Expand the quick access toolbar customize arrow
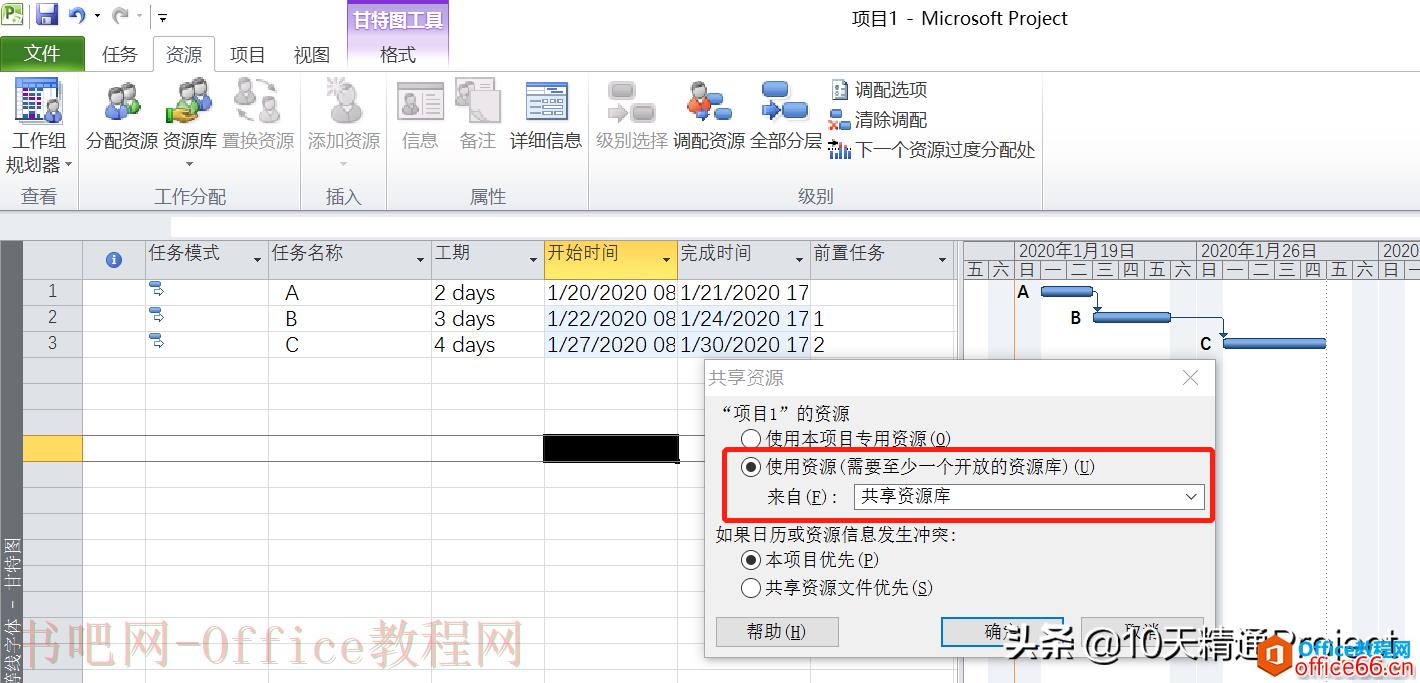 point(163,16)
